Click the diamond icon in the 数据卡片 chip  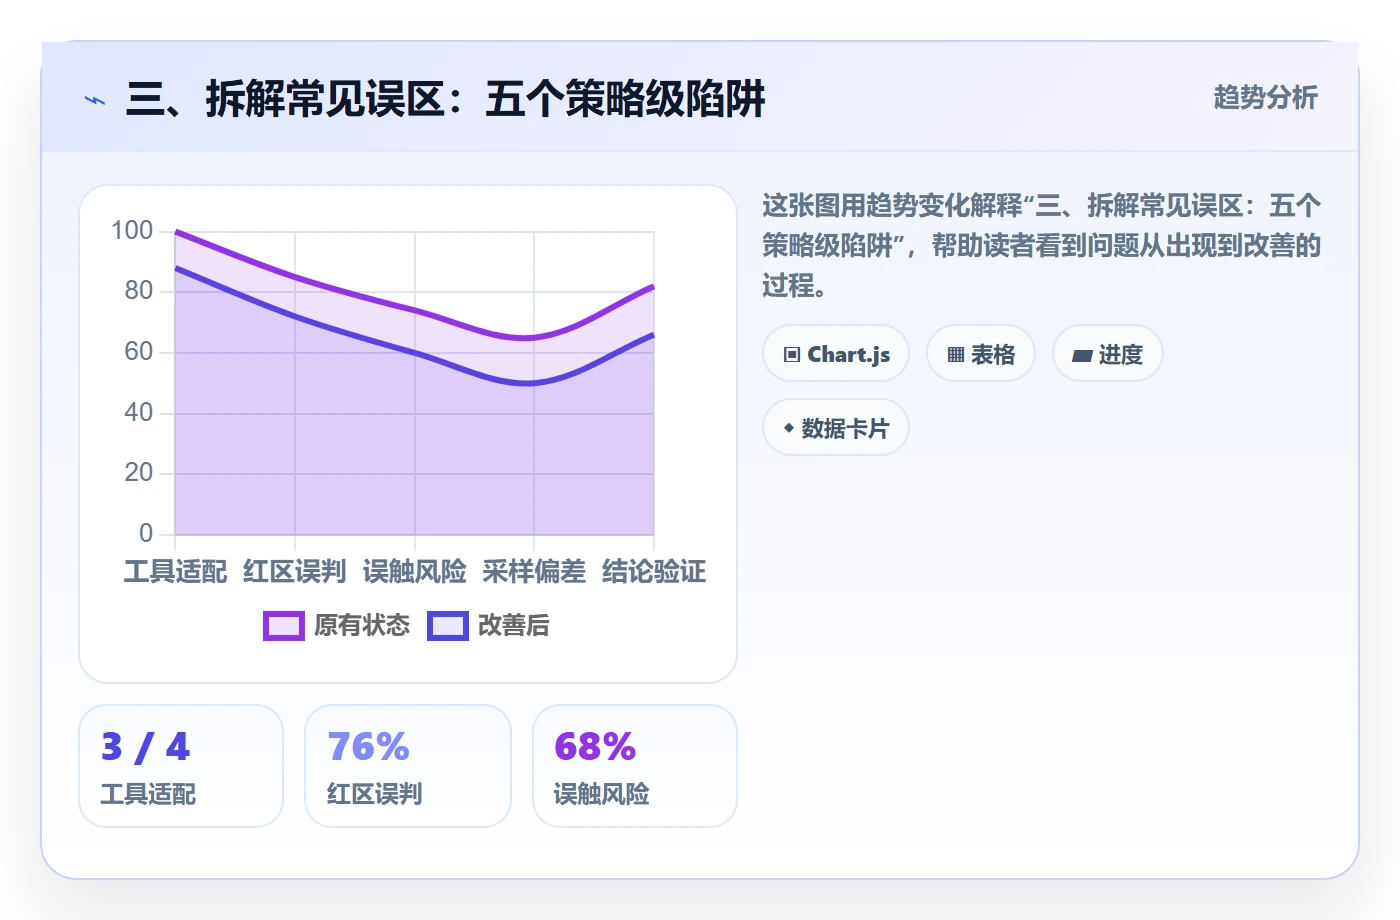click(789, 428)
